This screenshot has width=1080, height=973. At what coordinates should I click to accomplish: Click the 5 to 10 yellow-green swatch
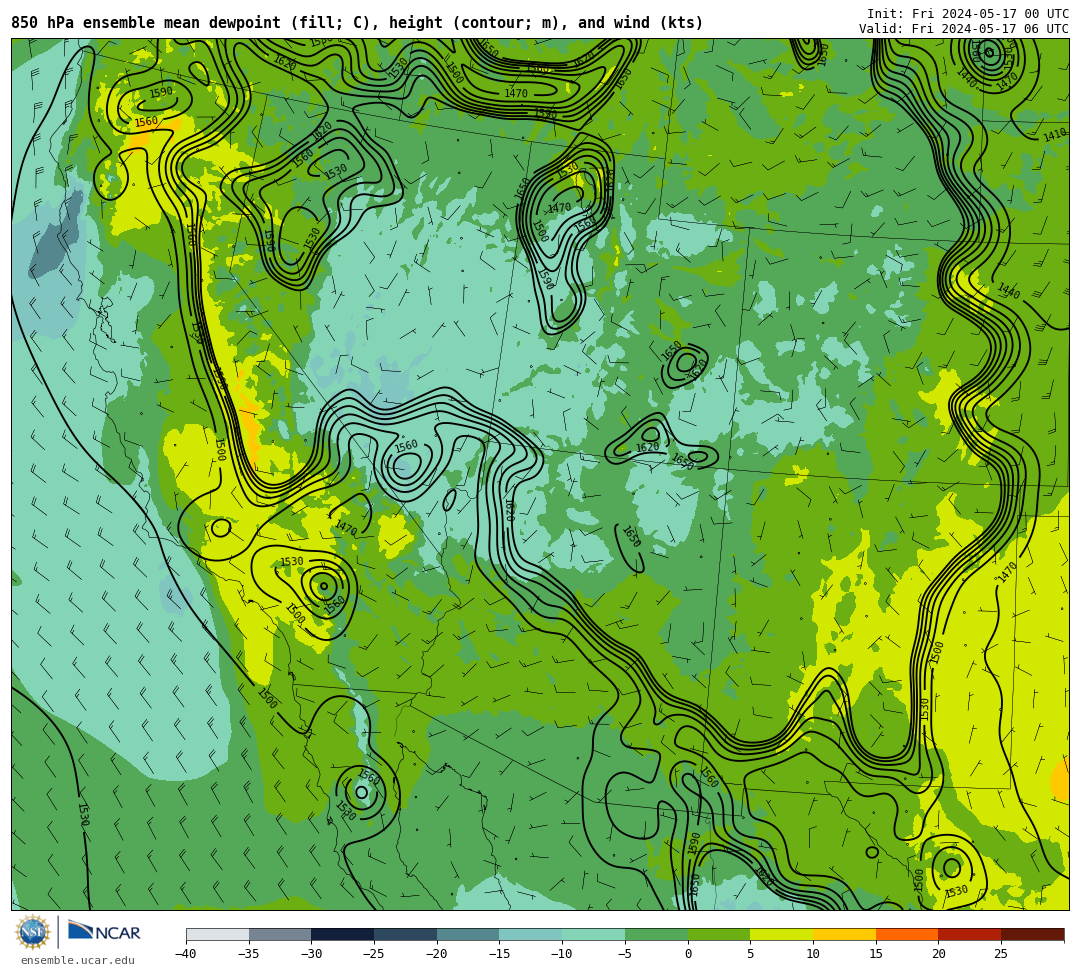[782, 934]
